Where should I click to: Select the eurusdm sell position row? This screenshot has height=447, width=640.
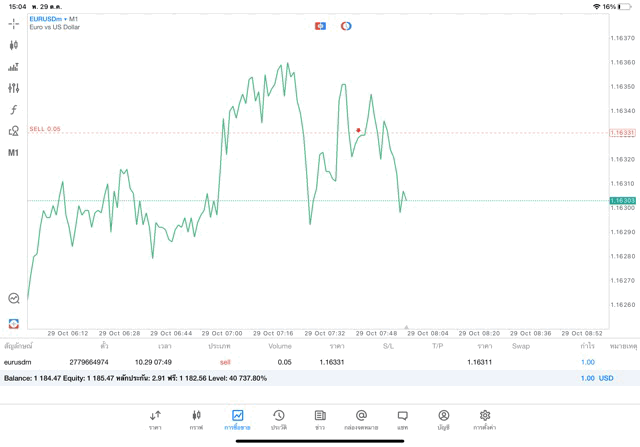(300, 362)
